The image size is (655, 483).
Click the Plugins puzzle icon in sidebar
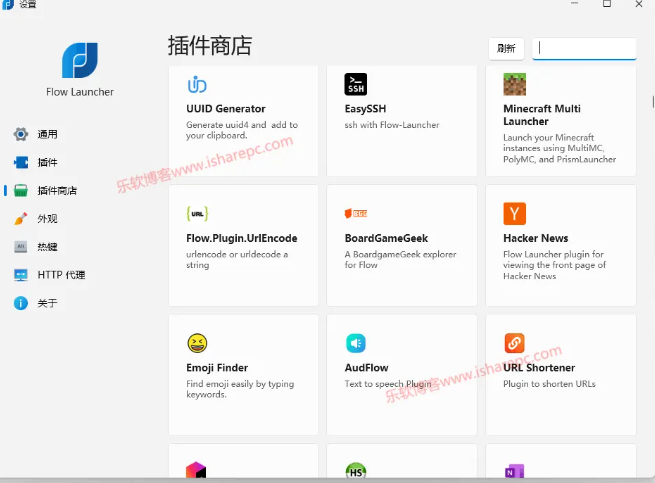[20, 162]
